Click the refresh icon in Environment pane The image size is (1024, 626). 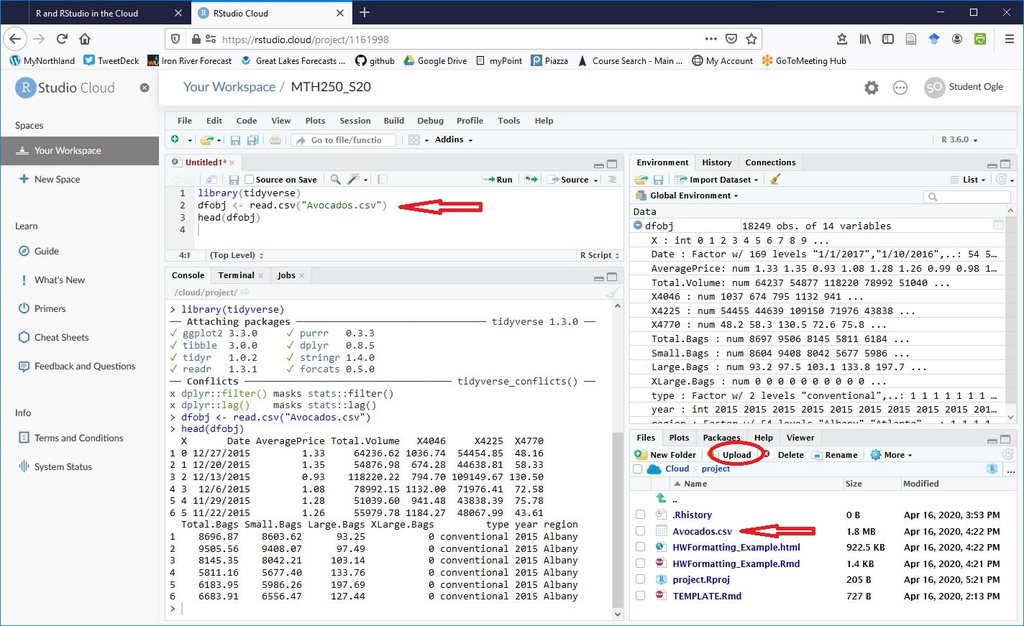(1001, 180)
